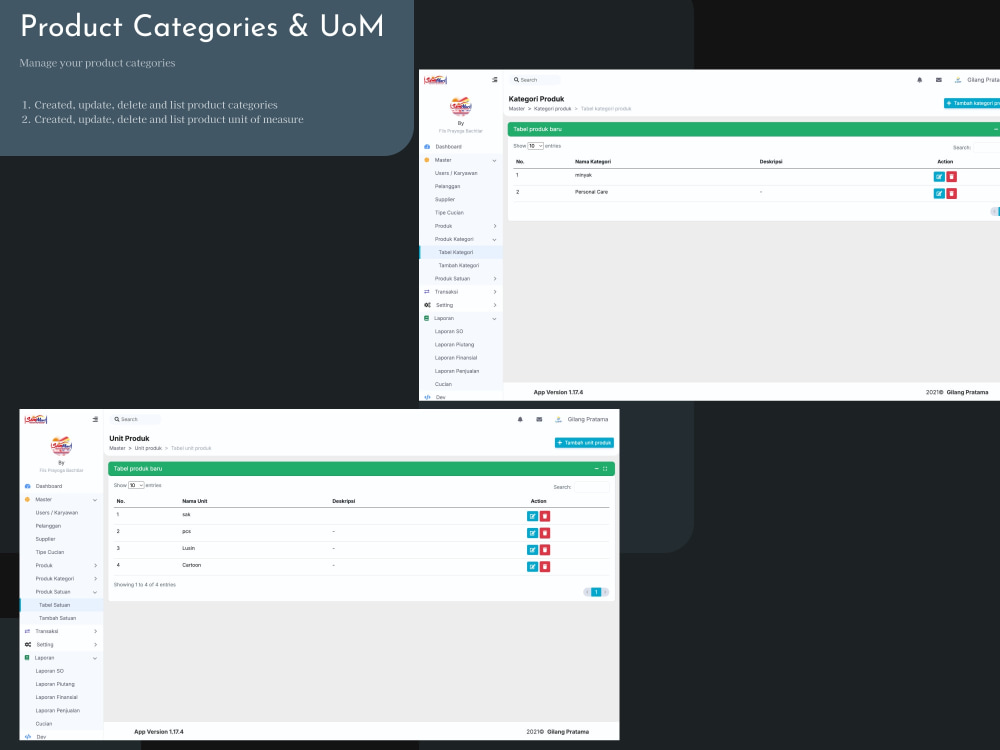Collapse Master menu in Unit Produk sidebar
This screenshot has width=1000, height=750.
61,499
